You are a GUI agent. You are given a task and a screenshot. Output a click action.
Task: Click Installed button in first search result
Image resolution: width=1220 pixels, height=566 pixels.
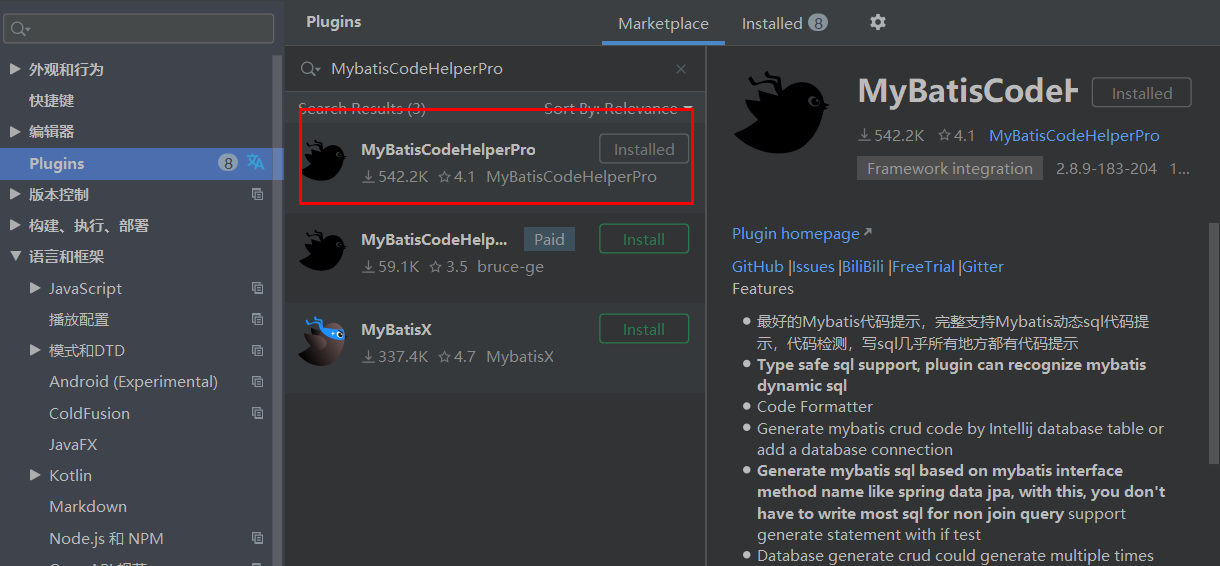point(644,149)
